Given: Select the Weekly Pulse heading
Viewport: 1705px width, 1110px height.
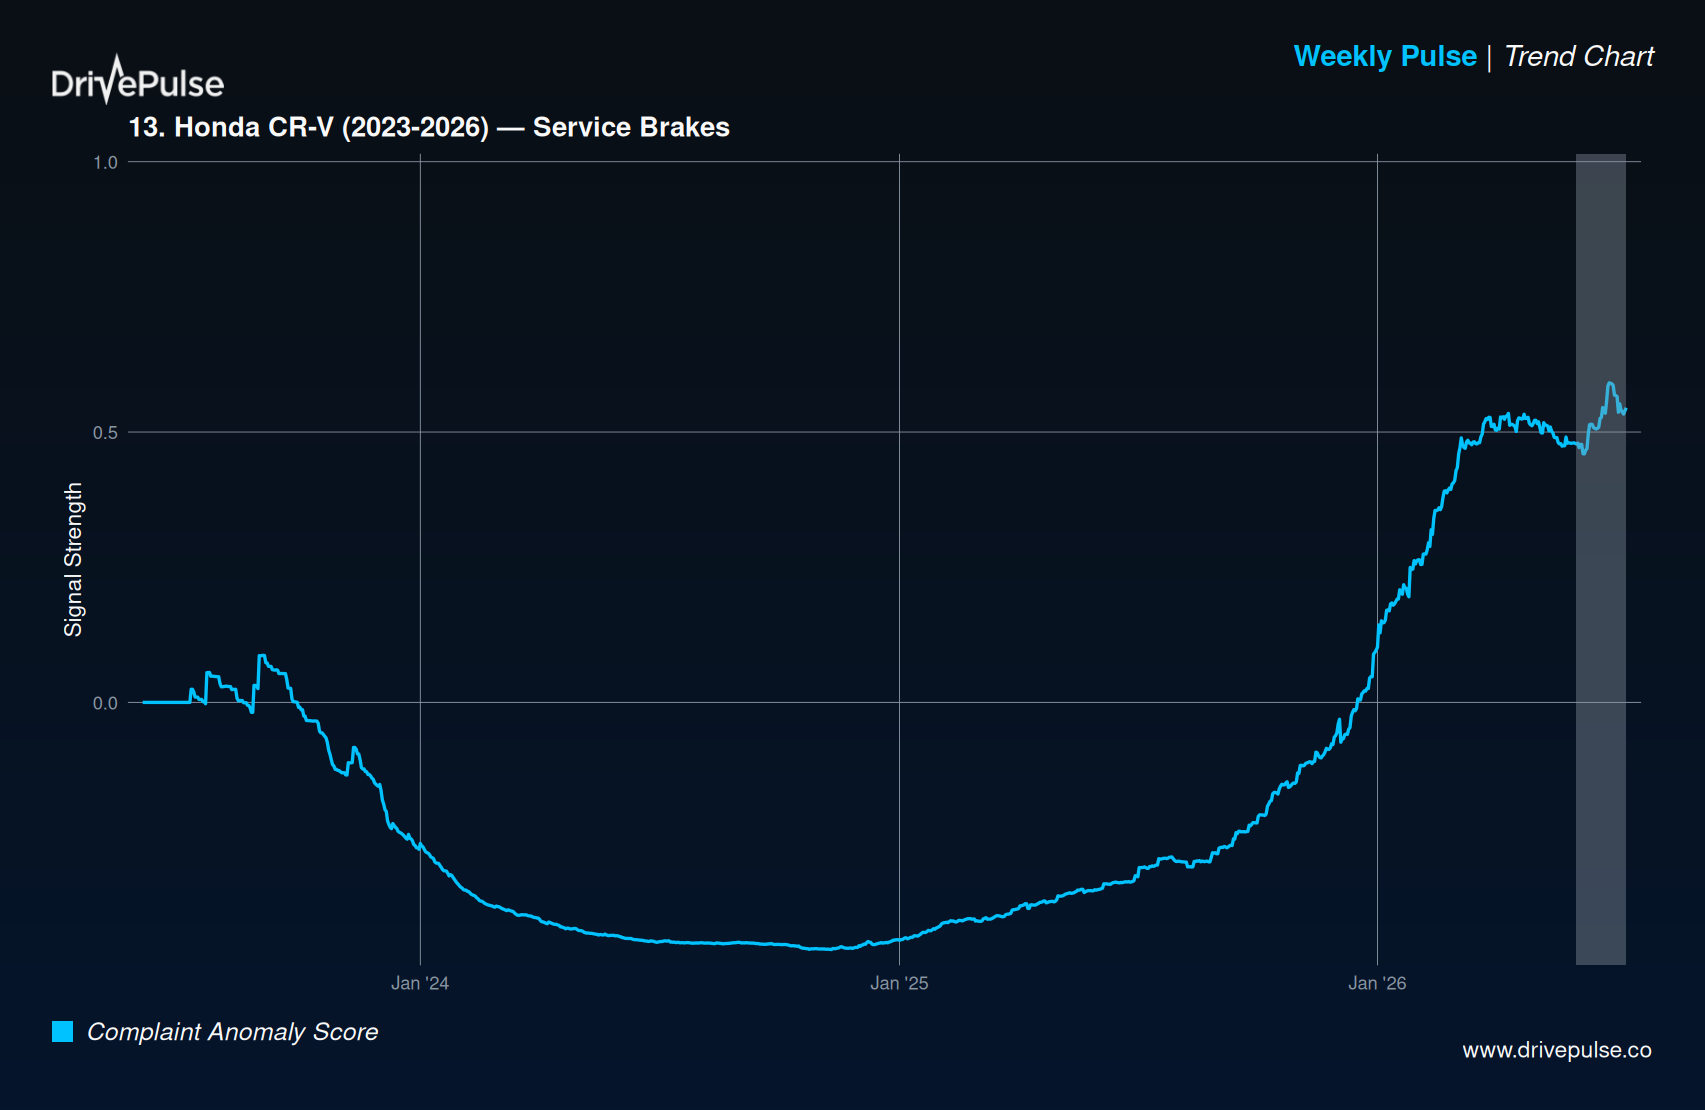Looking at the screenshot, I should tap(1385, 56).
